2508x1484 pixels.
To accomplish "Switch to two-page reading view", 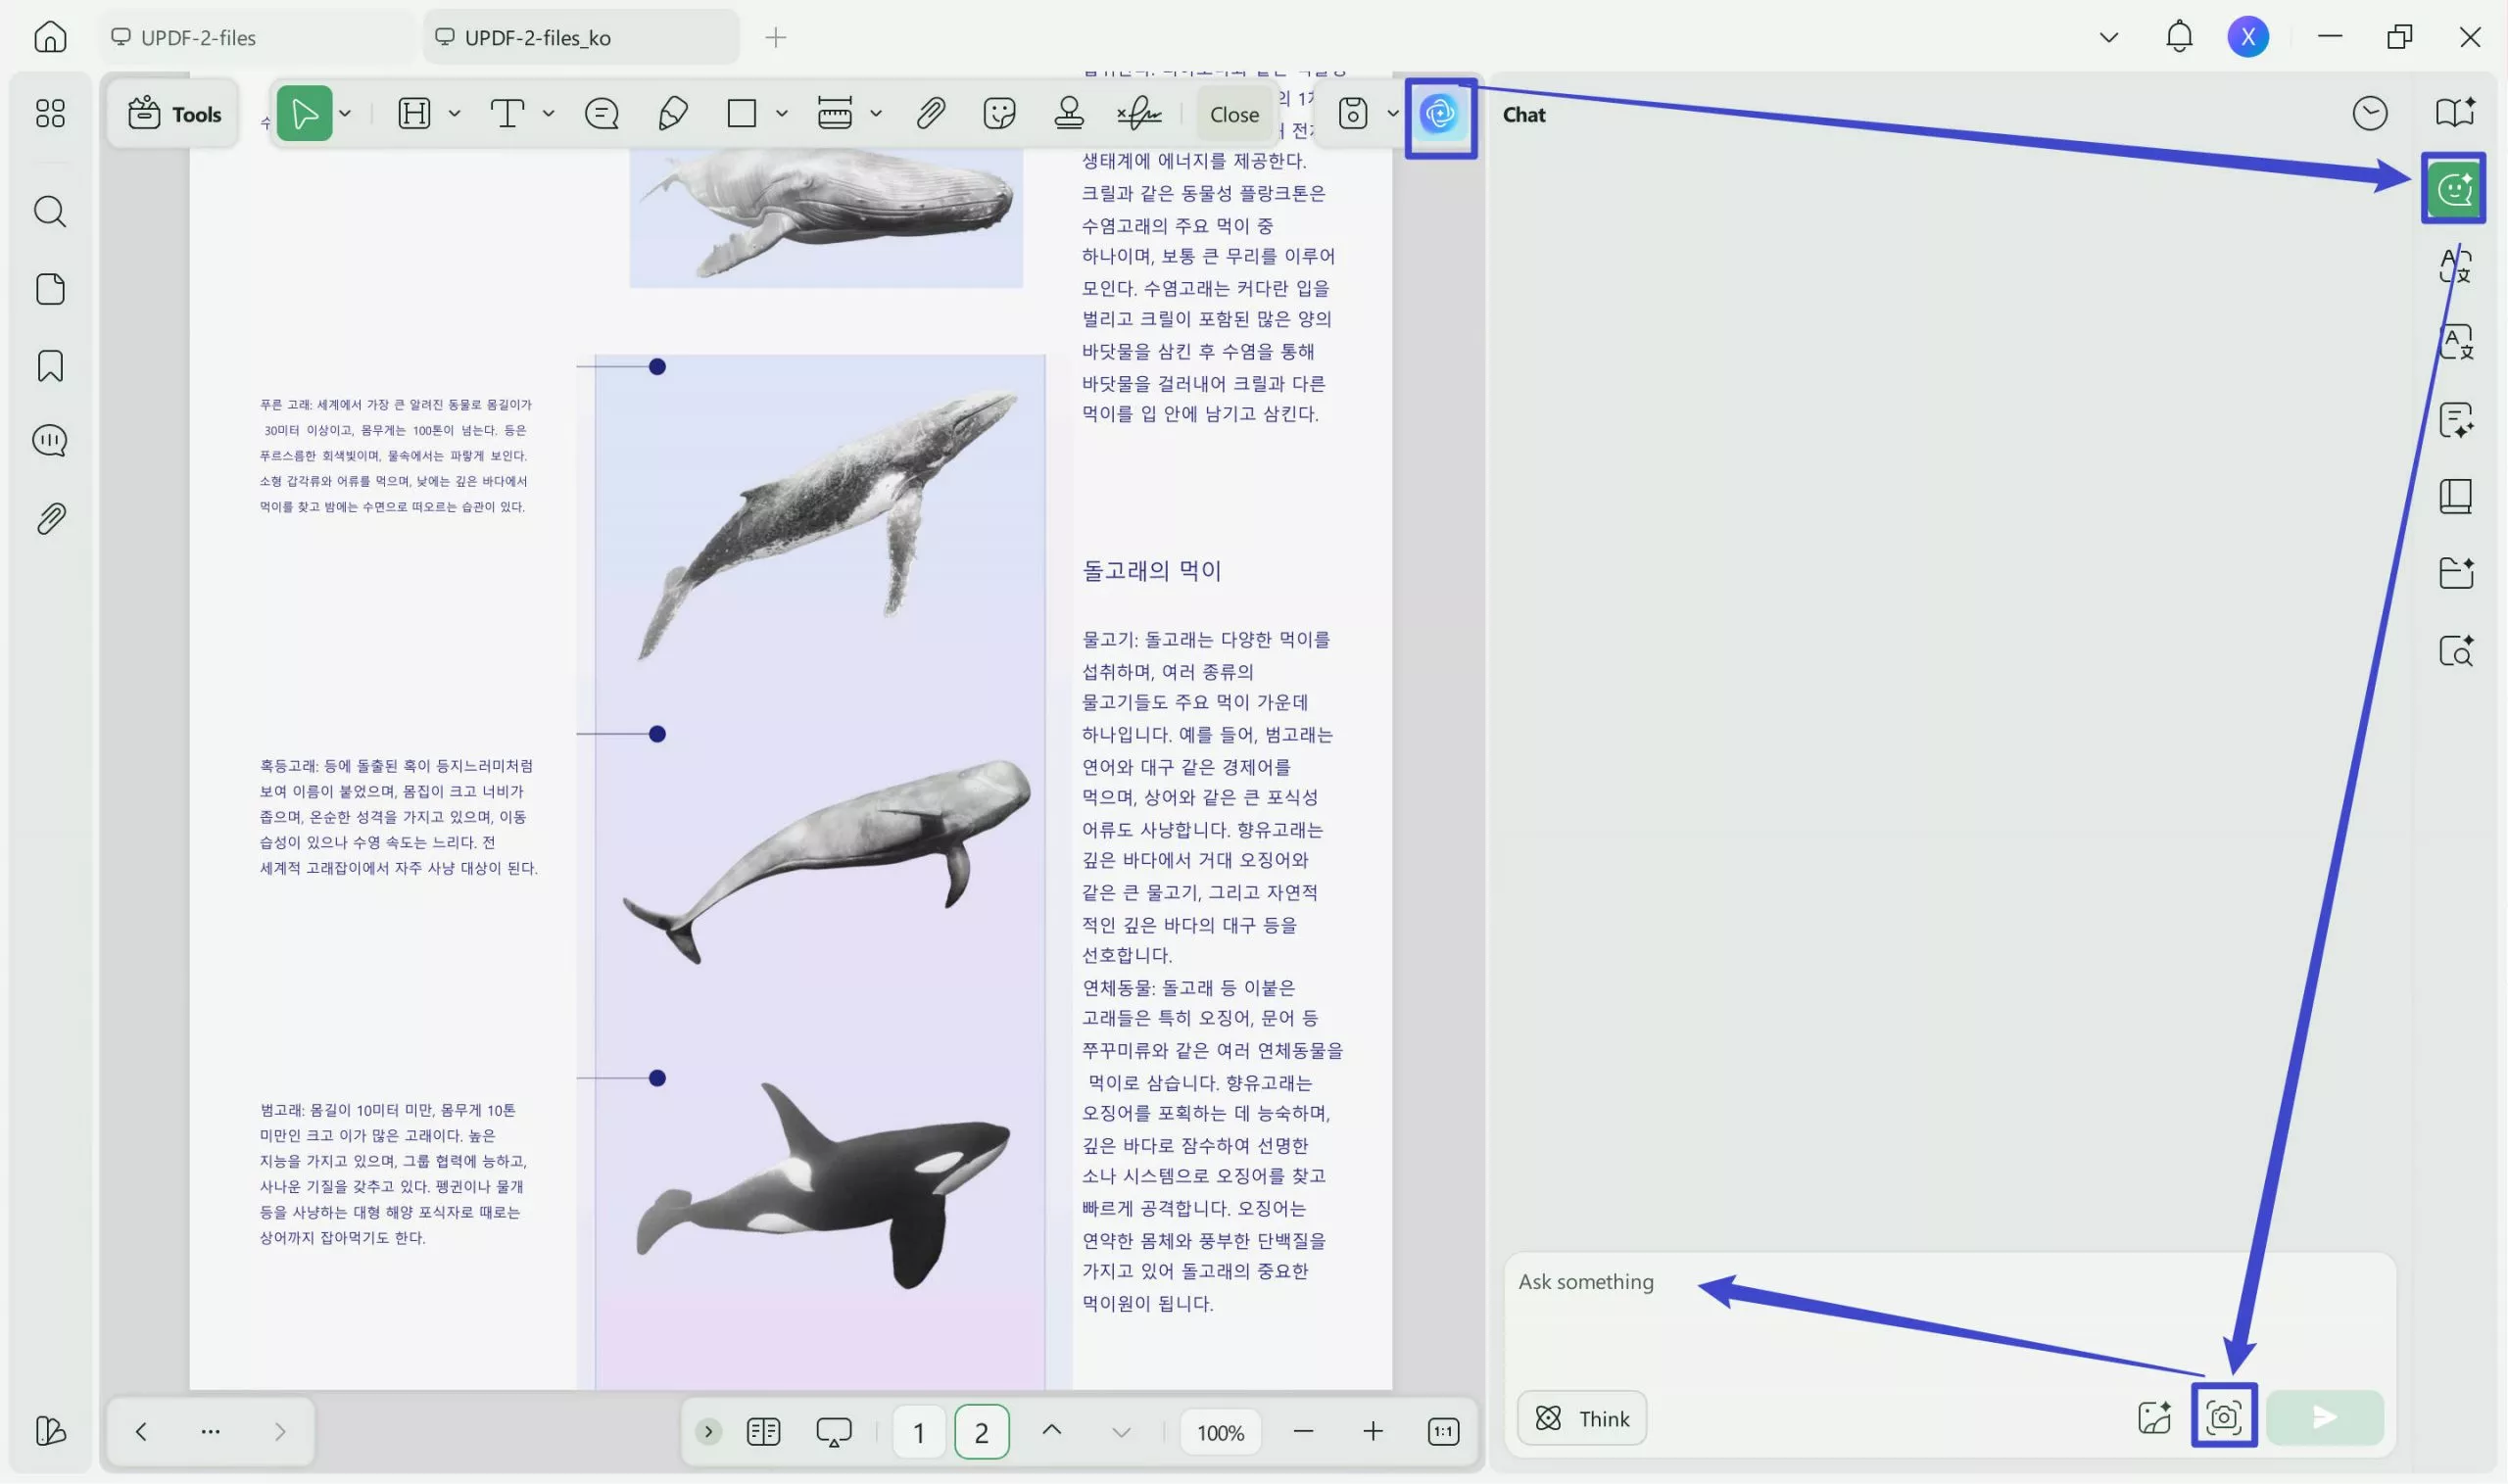I will point(762,1431).
